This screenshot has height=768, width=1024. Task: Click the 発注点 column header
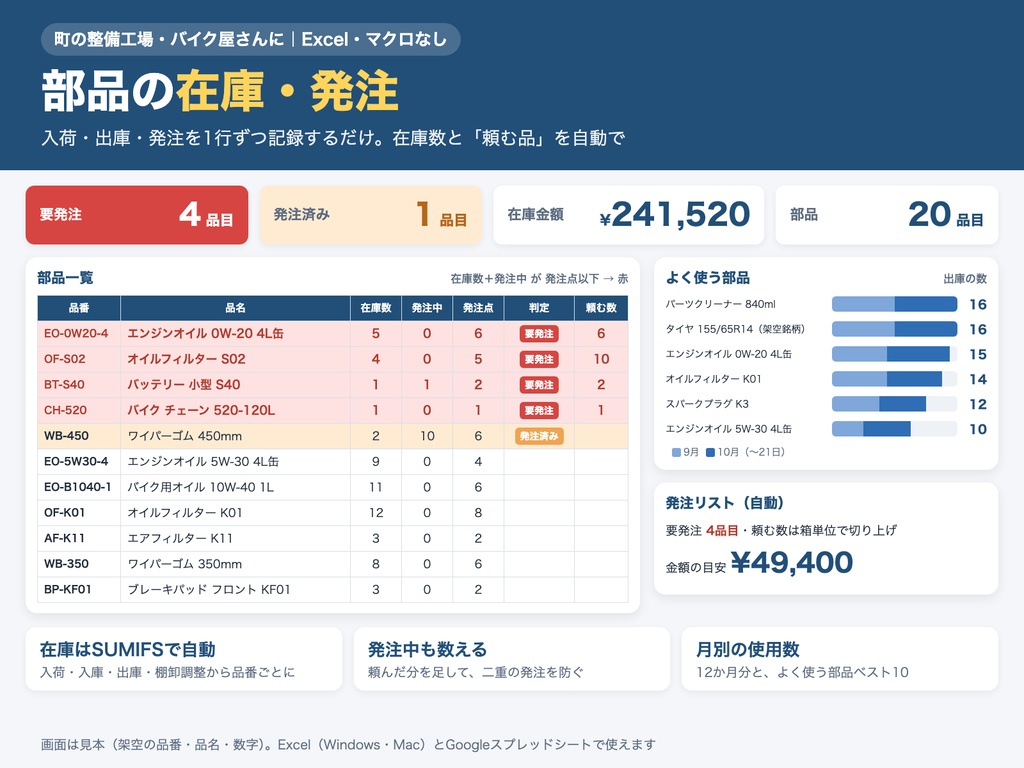coord(478,308)
